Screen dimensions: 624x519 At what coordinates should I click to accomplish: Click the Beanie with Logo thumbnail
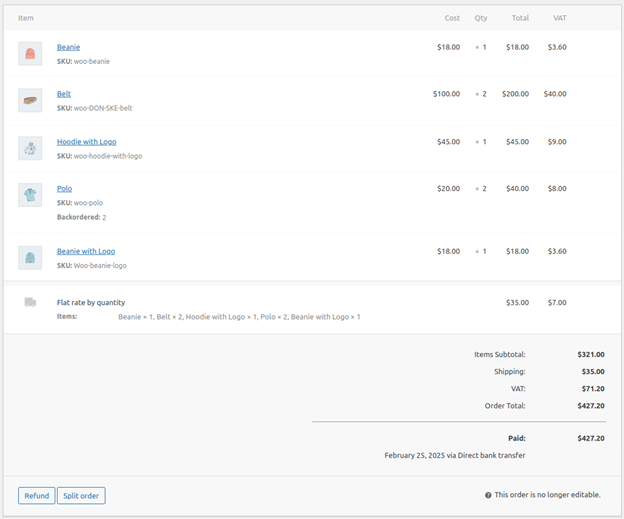coord(30,258)
